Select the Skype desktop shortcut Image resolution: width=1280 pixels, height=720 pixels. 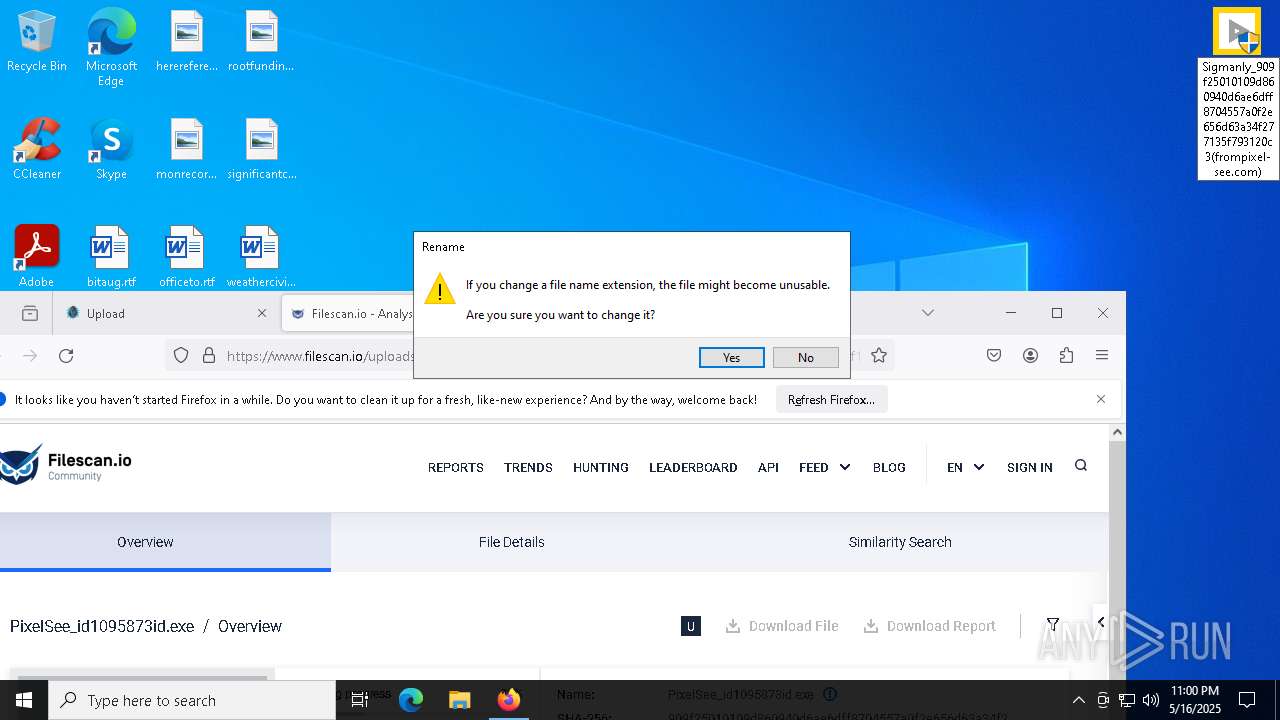click(x=111, y=149)
